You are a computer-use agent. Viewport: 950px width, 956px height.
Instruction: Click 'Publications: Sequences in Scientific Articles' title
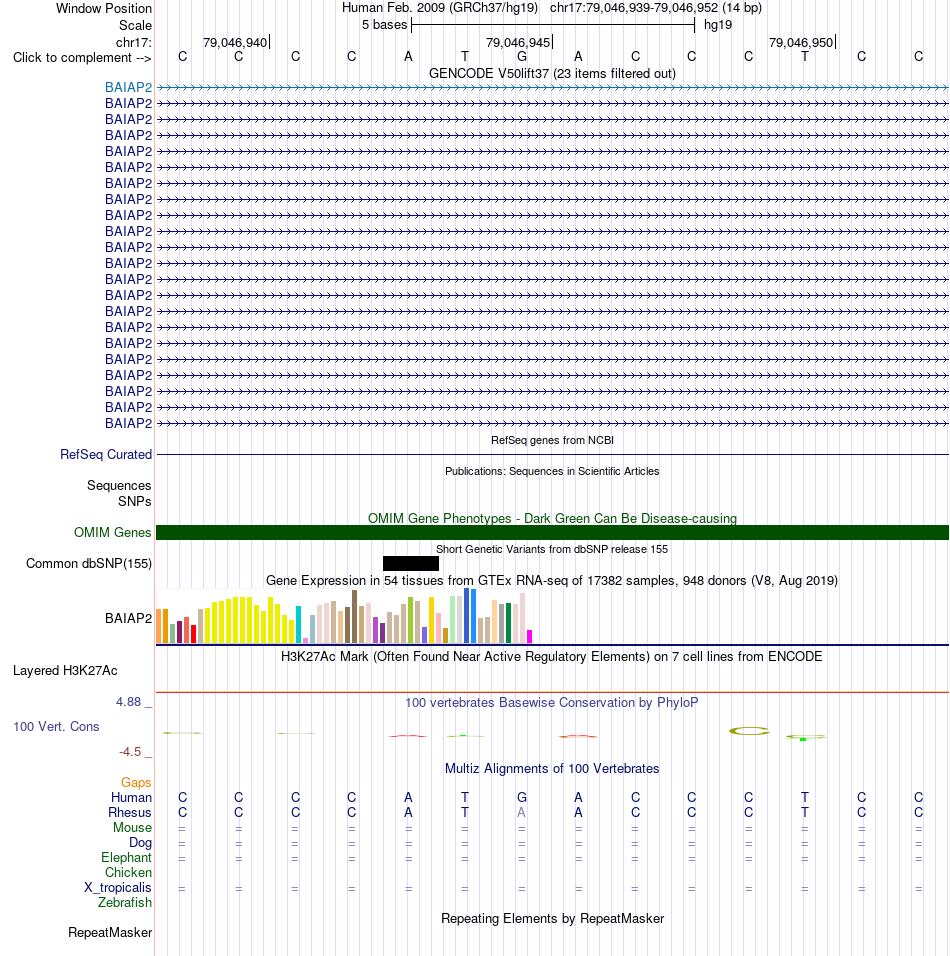point(552,471)
